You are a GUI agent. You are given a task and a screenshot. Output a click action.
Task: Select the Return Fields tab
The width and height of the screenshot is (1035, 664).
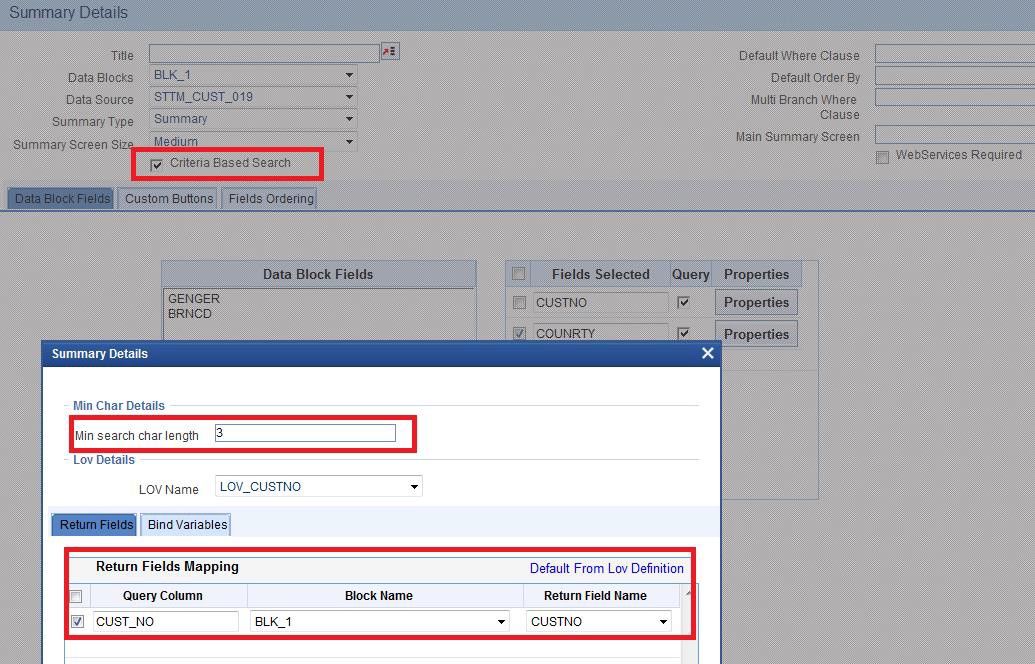tap(96, 525)
